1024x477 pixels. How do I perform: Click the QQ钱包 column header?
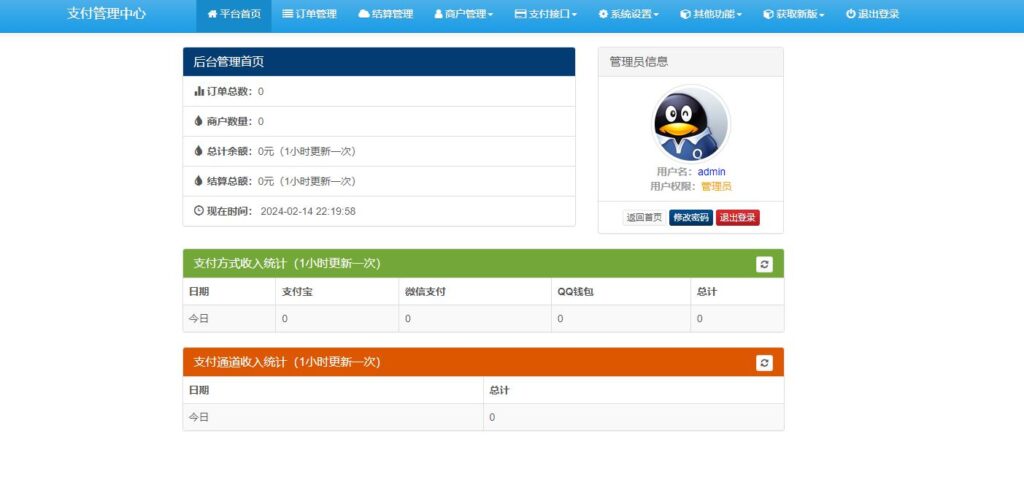coord(620,292)
